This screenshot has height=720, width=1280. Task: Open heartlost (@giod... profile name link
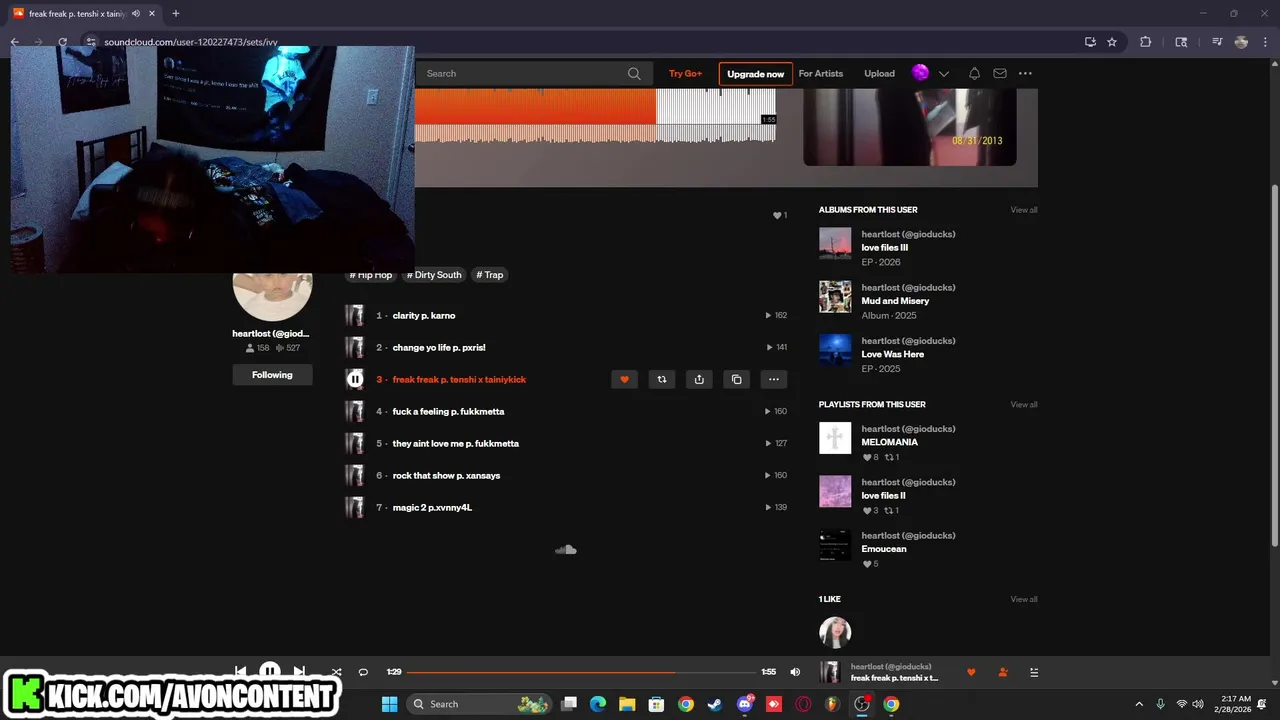[x=271, y=333]
